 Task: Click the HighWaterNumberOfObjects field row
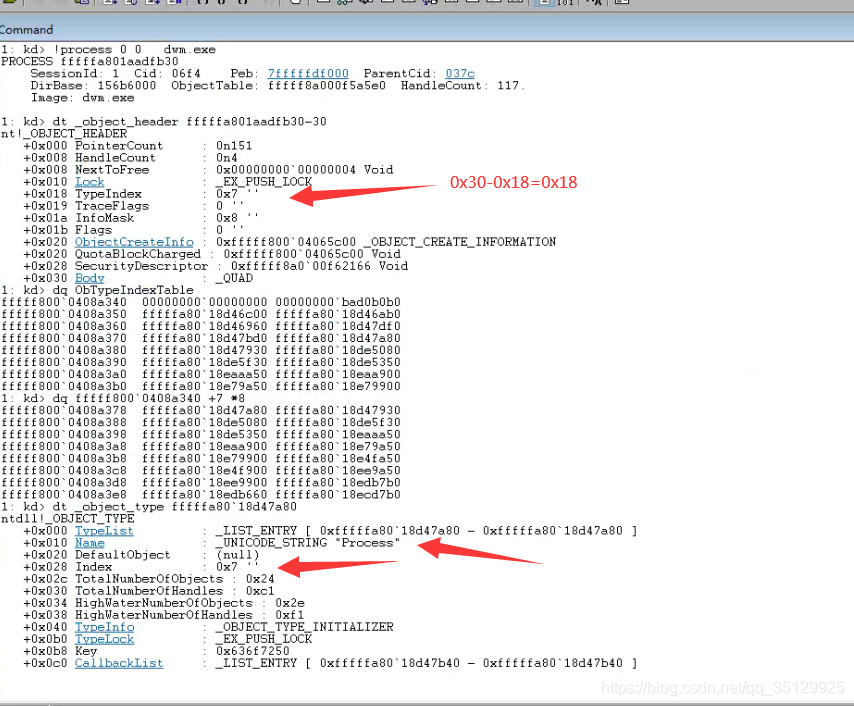point(163,603)
